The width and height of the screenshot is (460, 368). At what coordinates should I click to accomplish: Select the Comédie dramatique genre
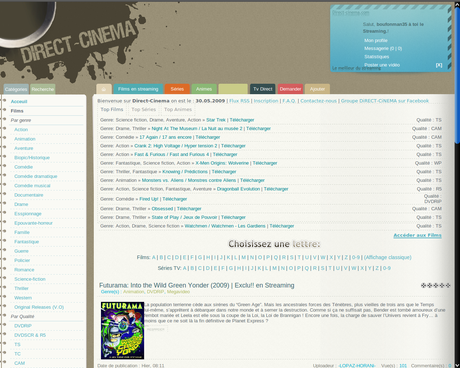(36, 176)
